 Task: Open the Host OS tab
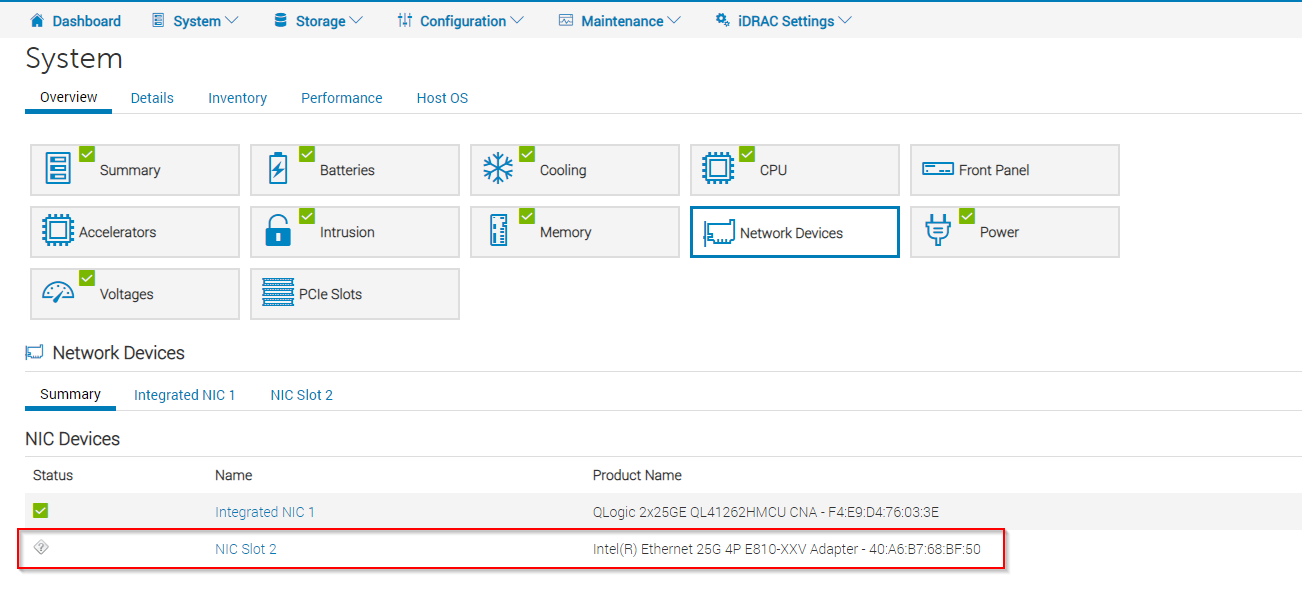(442, 97)
